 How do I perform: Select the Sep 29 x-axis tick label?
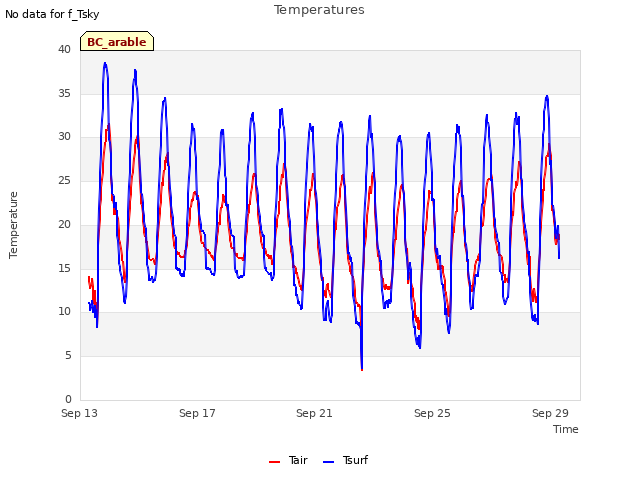pos(550,413)
